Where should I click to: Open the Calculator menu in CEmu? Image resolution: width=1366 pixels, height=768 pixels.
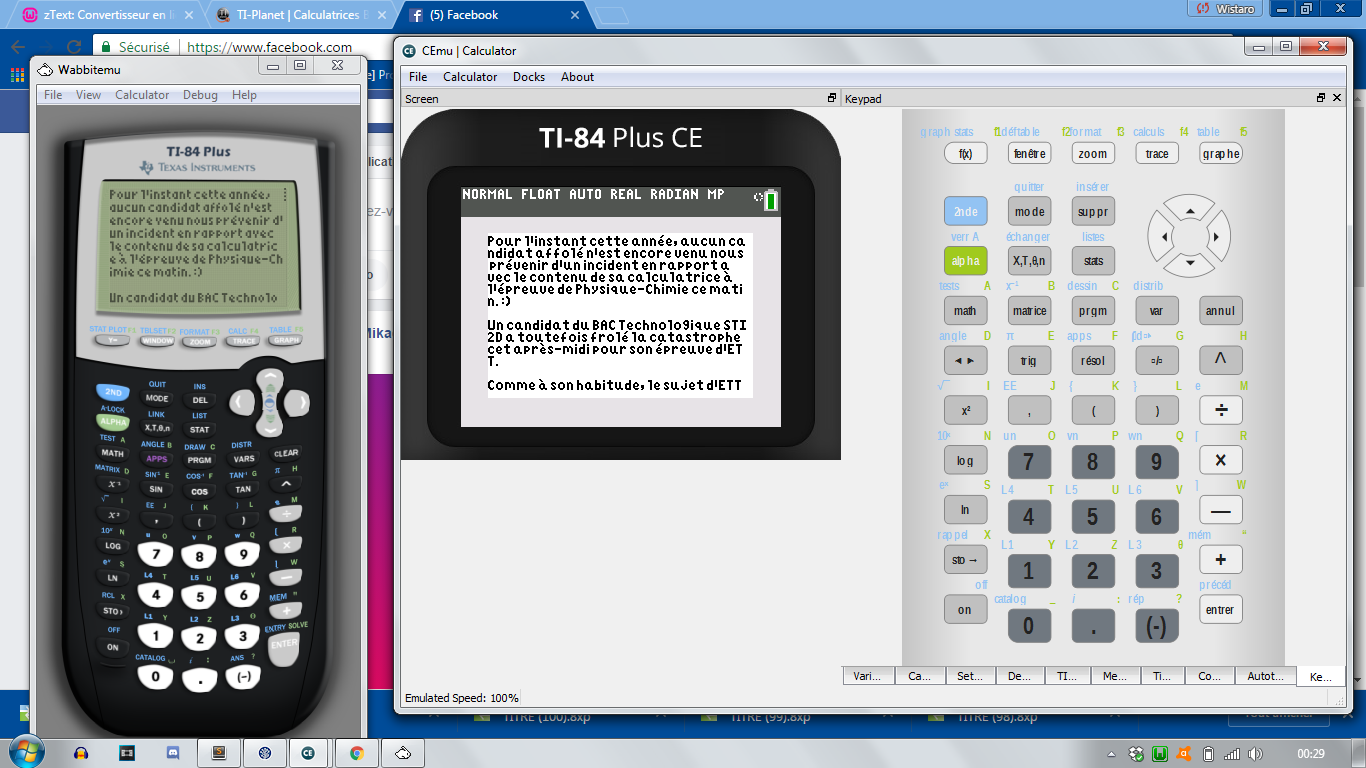(470, 77)
